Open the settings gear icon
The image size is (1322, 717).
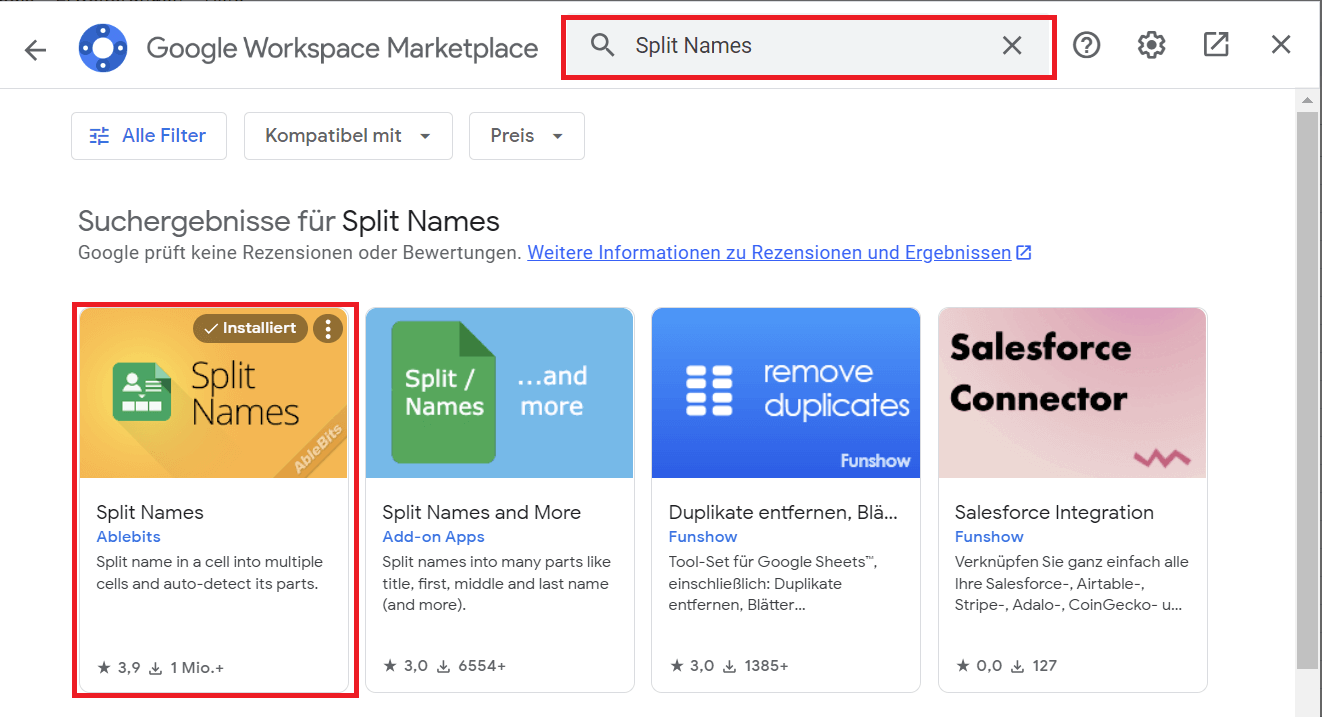1151,45
